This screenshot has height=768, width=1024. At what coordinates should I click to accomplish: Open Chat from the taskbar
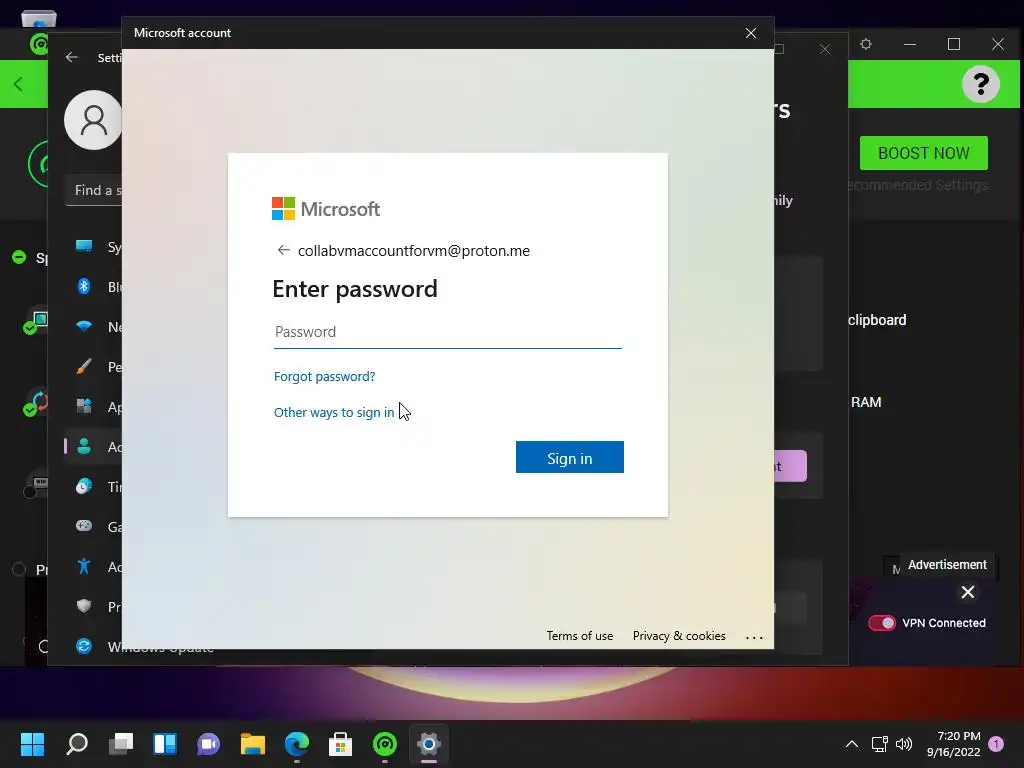[208, 744]
